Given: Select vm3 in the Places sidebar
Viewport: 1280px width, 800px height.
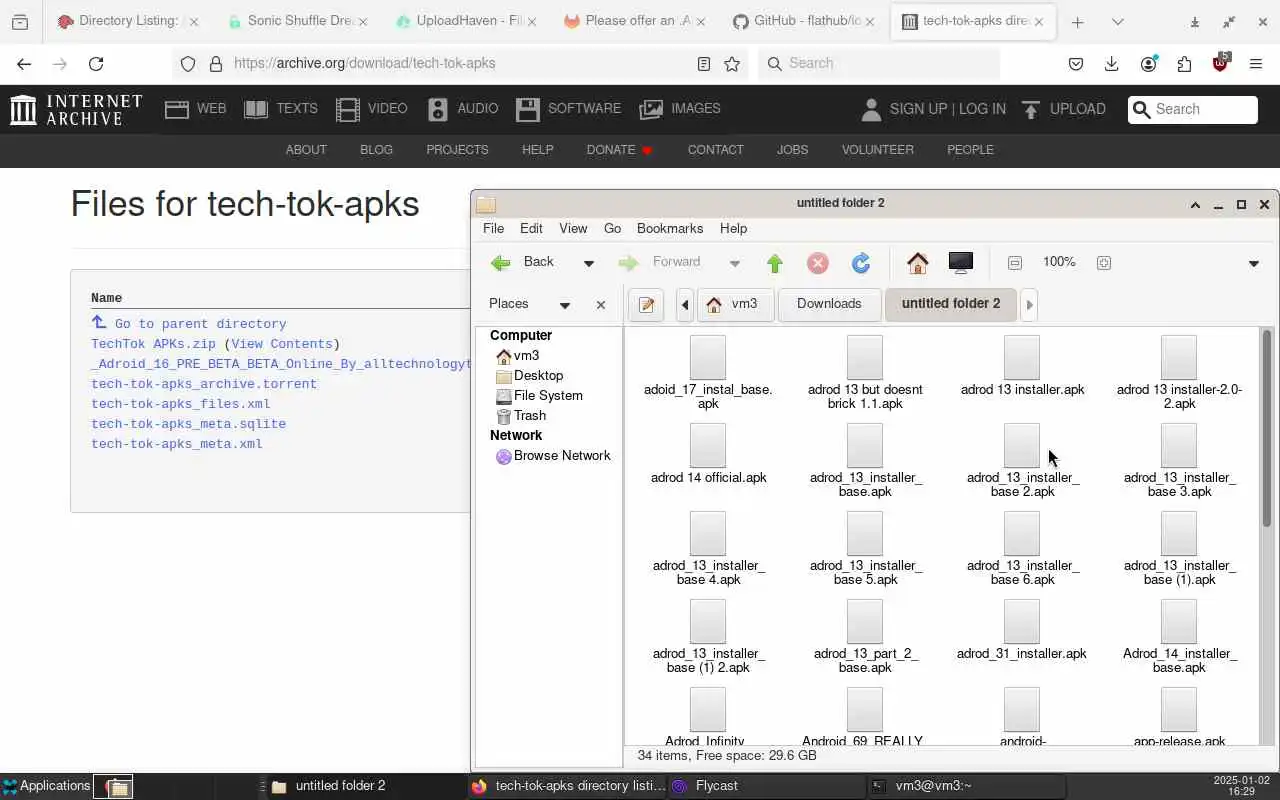Looking at the screenshot, I should 526,355.
